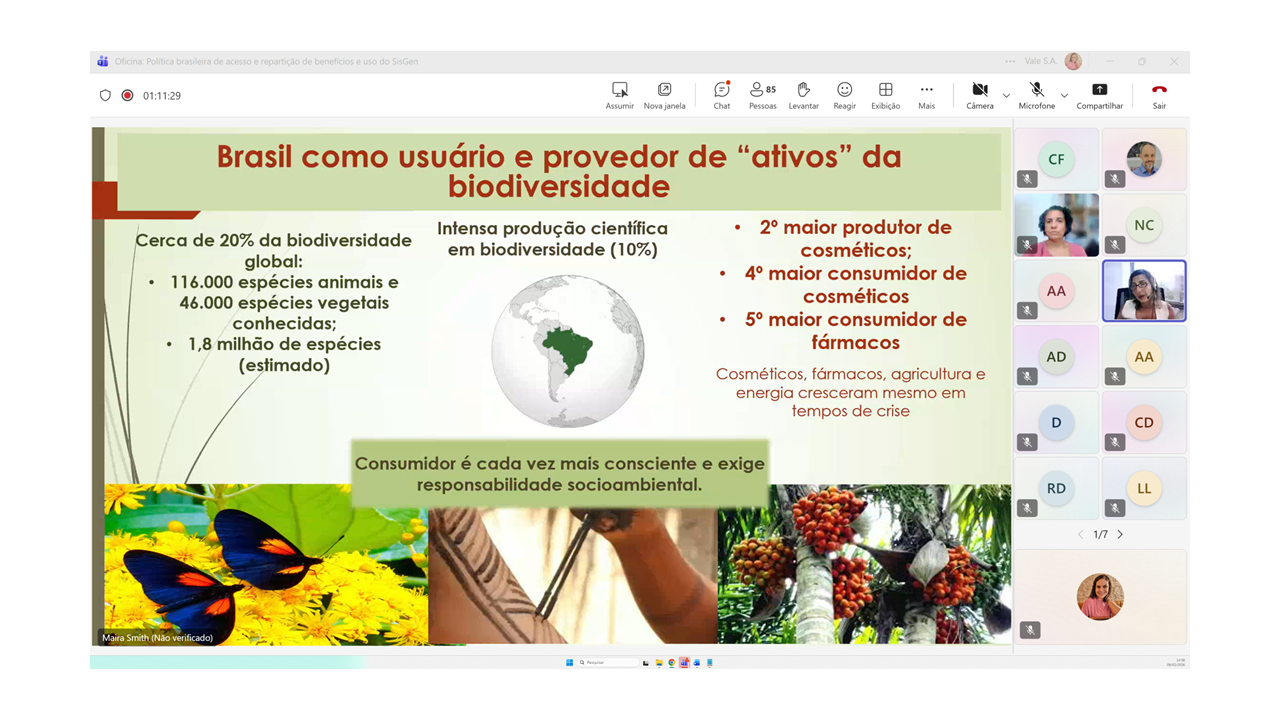Click muted mic icon on LL tile
The image size is (1280, 720).
tap(1115, 508)
